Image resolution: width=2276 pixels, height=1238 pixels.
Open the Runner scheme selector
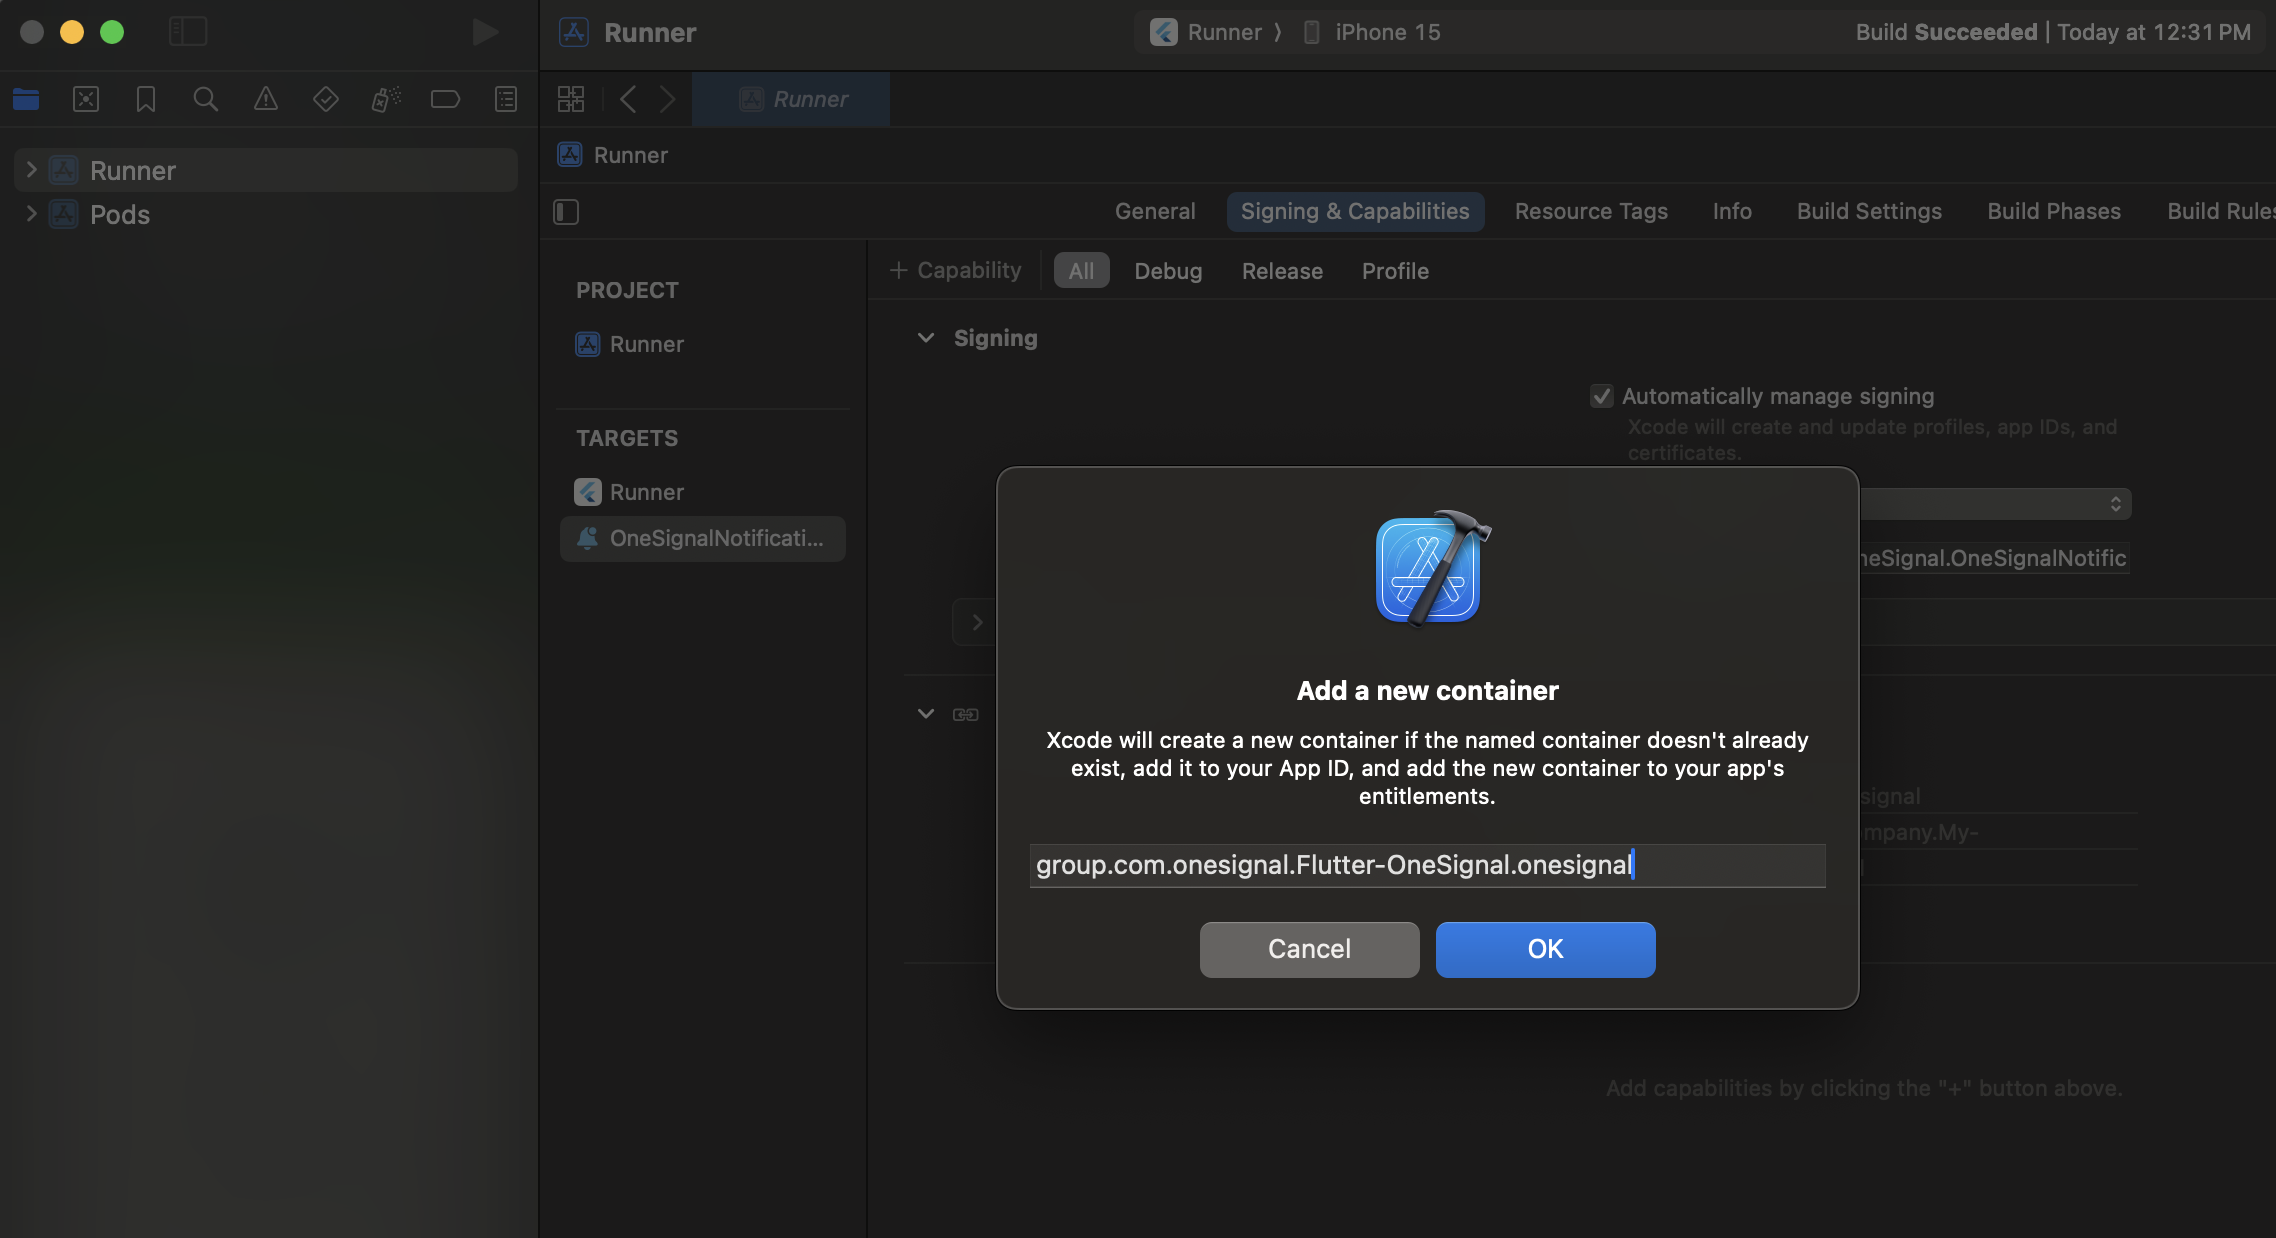[x=1206, y=32]
